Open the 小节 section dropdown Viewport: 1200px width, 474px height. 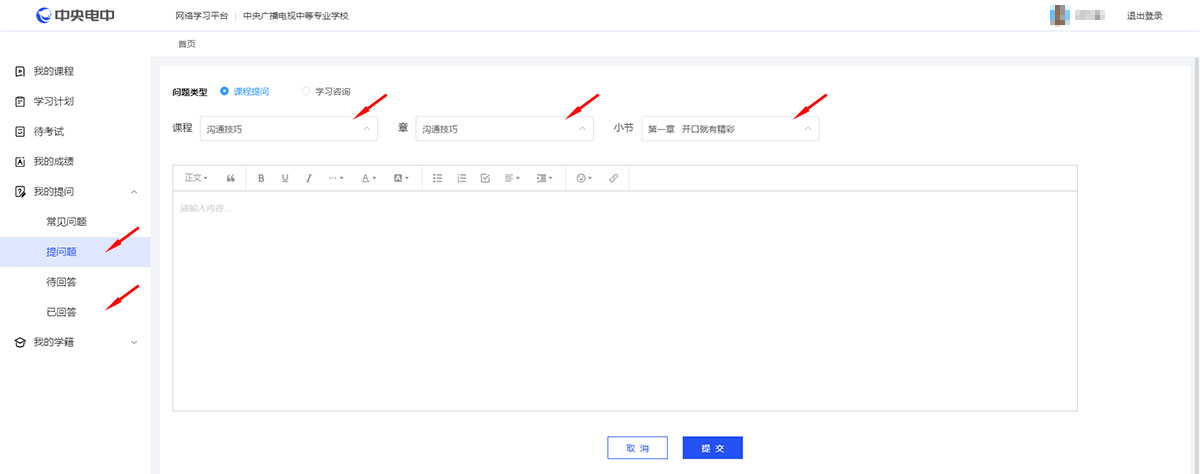click(730, 129)
